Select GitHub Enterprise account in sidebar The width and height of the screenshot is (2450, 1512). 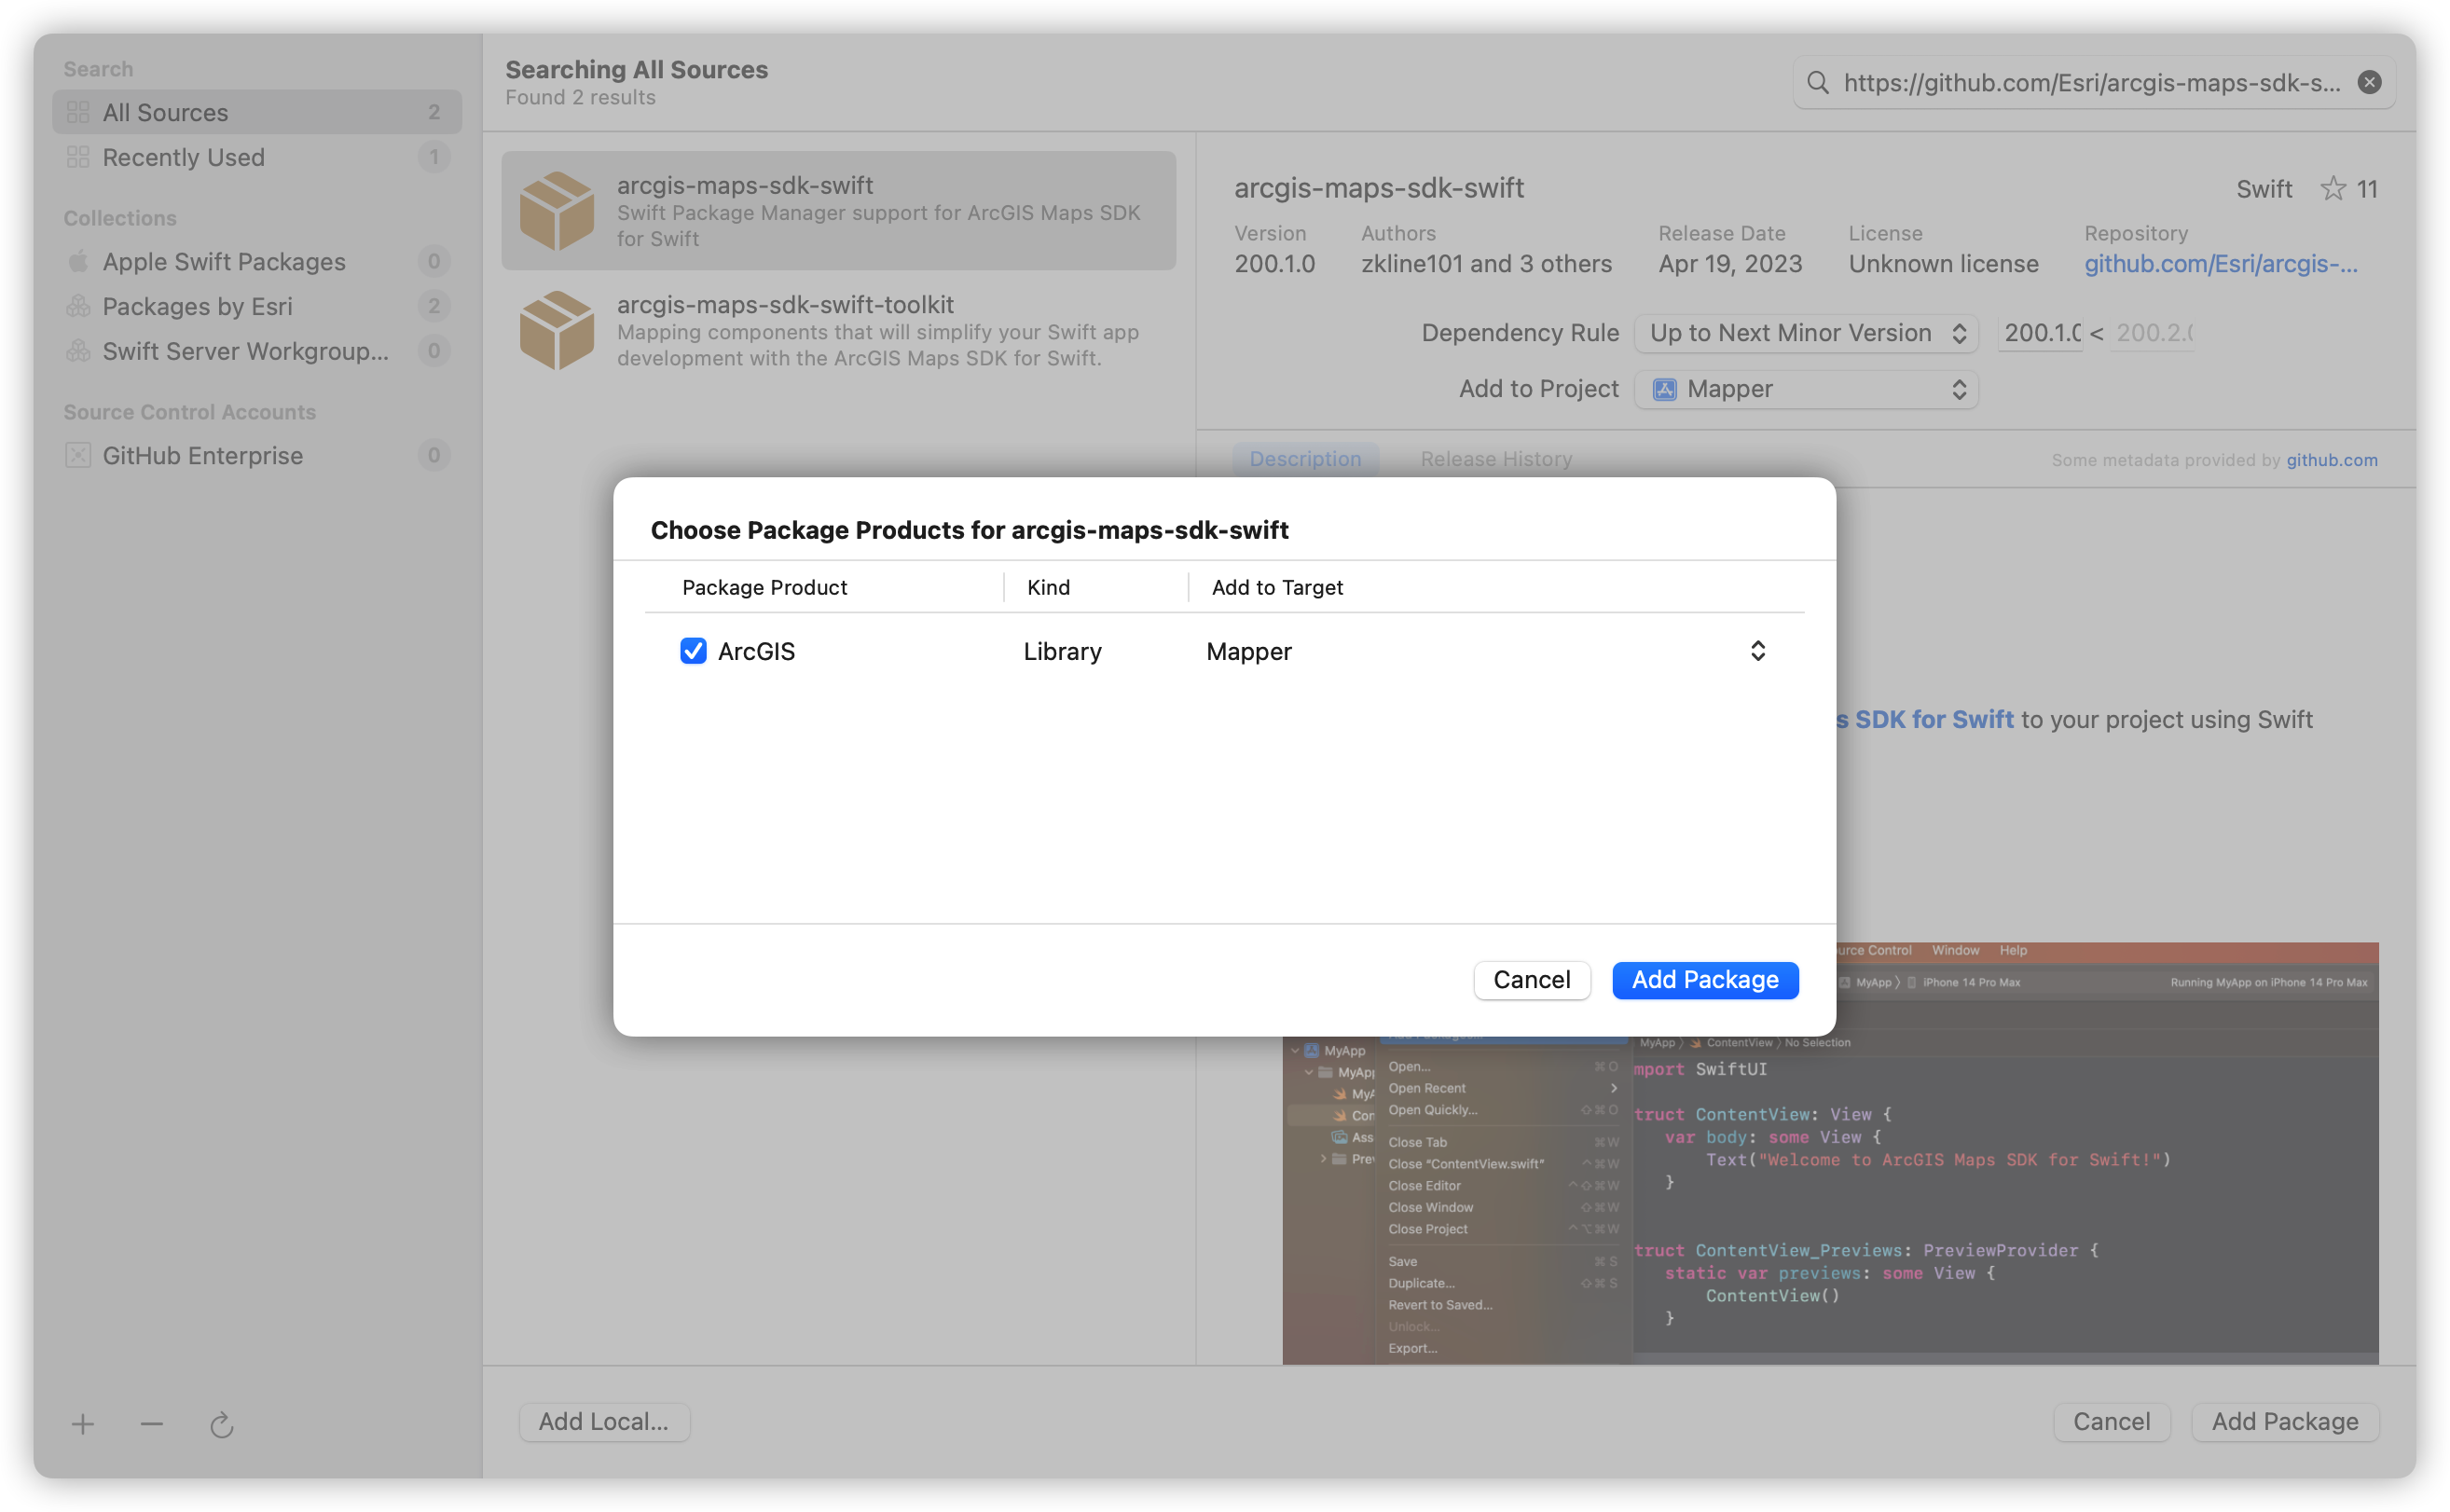pos(202,456)
